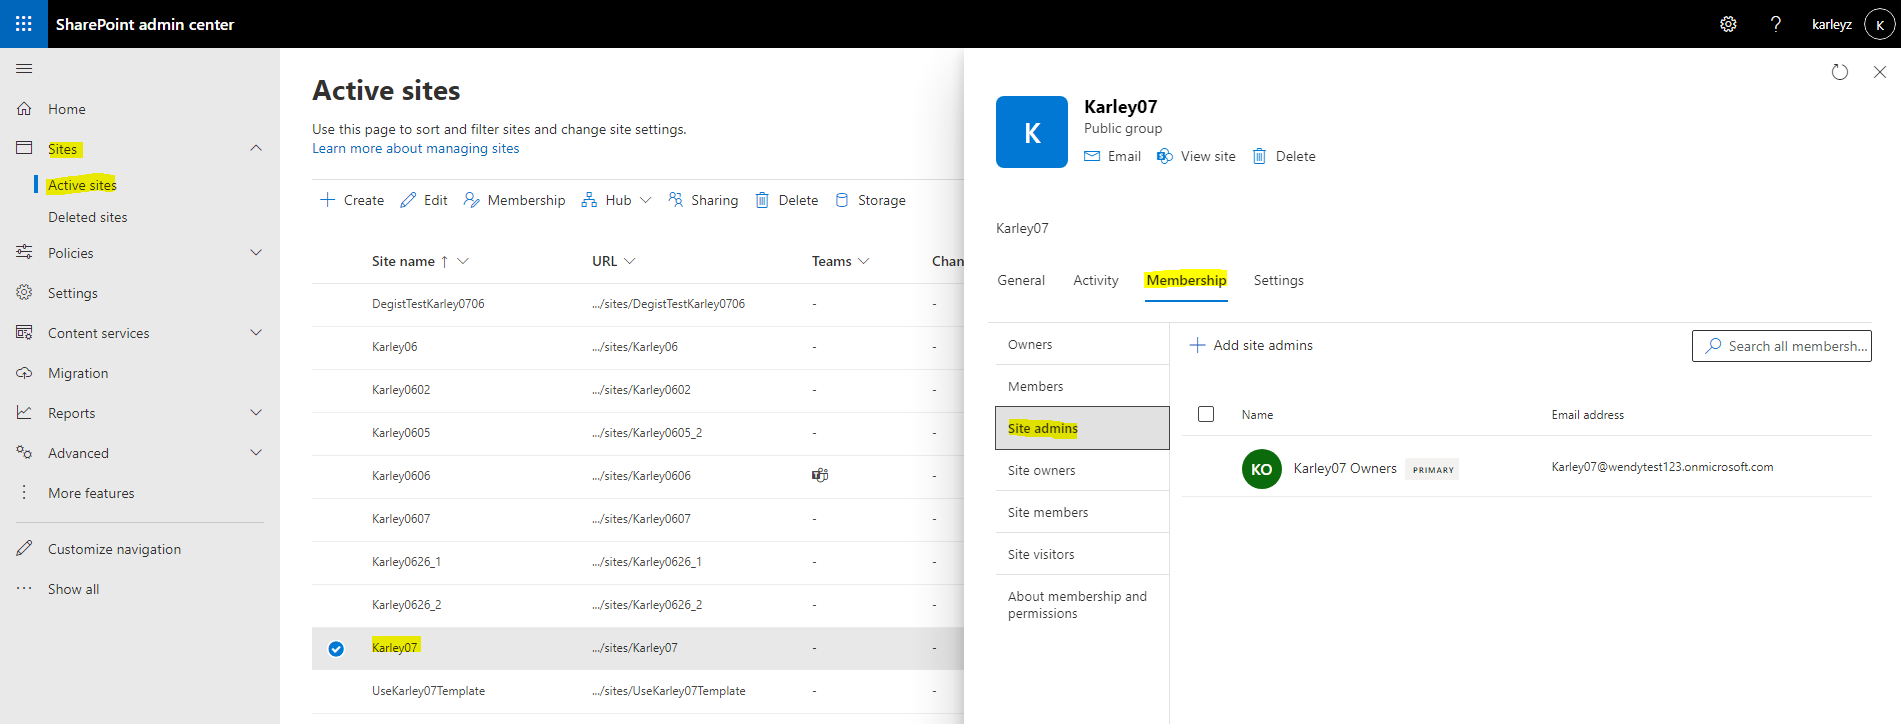Open the URL column filter dropdown
This screenshot has height=724, width=1901.
tap(630, 261)
